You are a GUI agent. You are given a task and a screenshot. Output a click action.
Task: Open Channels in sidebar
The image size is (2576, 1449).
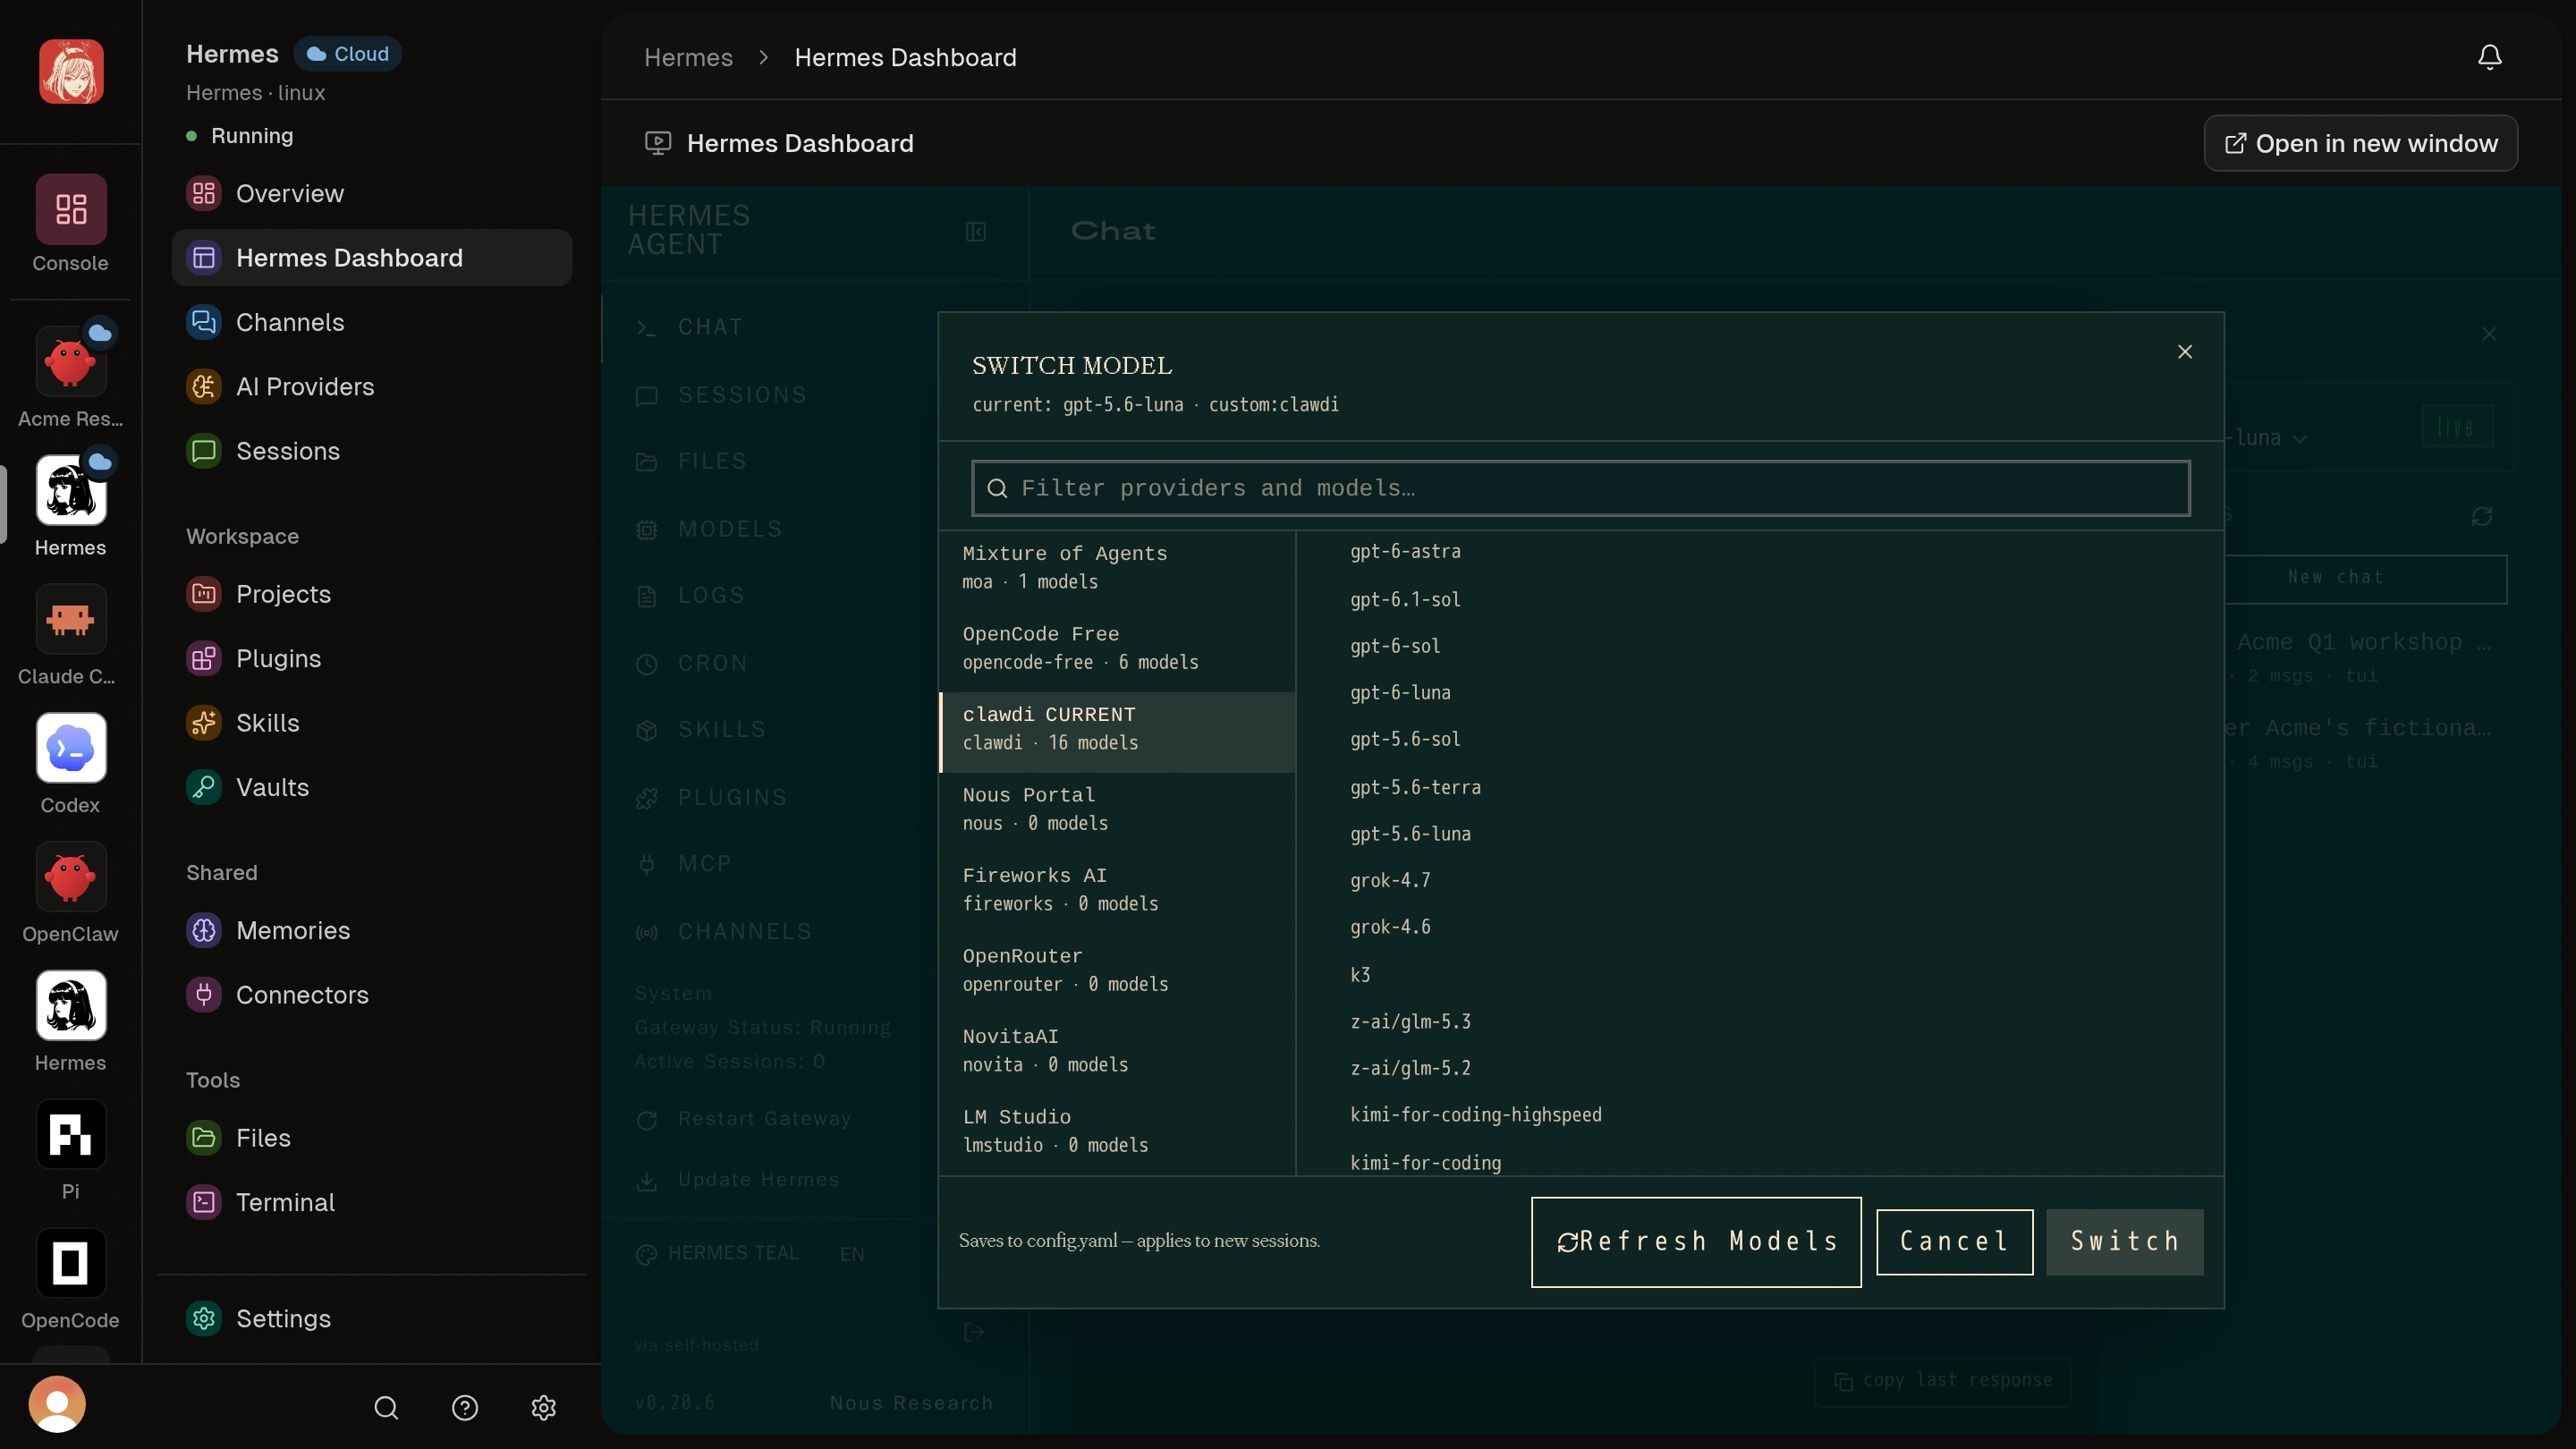pyautogui.click(x=372, y=322)
